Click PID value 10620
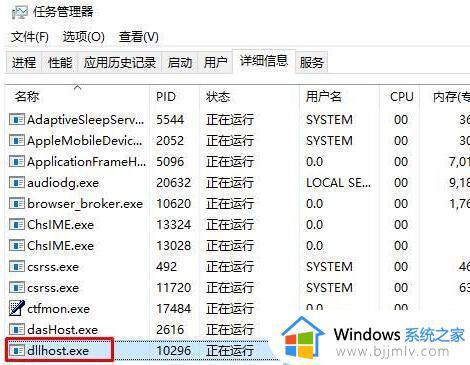The height and width of the screenshot is (365, 470). (x=174, y=203)
